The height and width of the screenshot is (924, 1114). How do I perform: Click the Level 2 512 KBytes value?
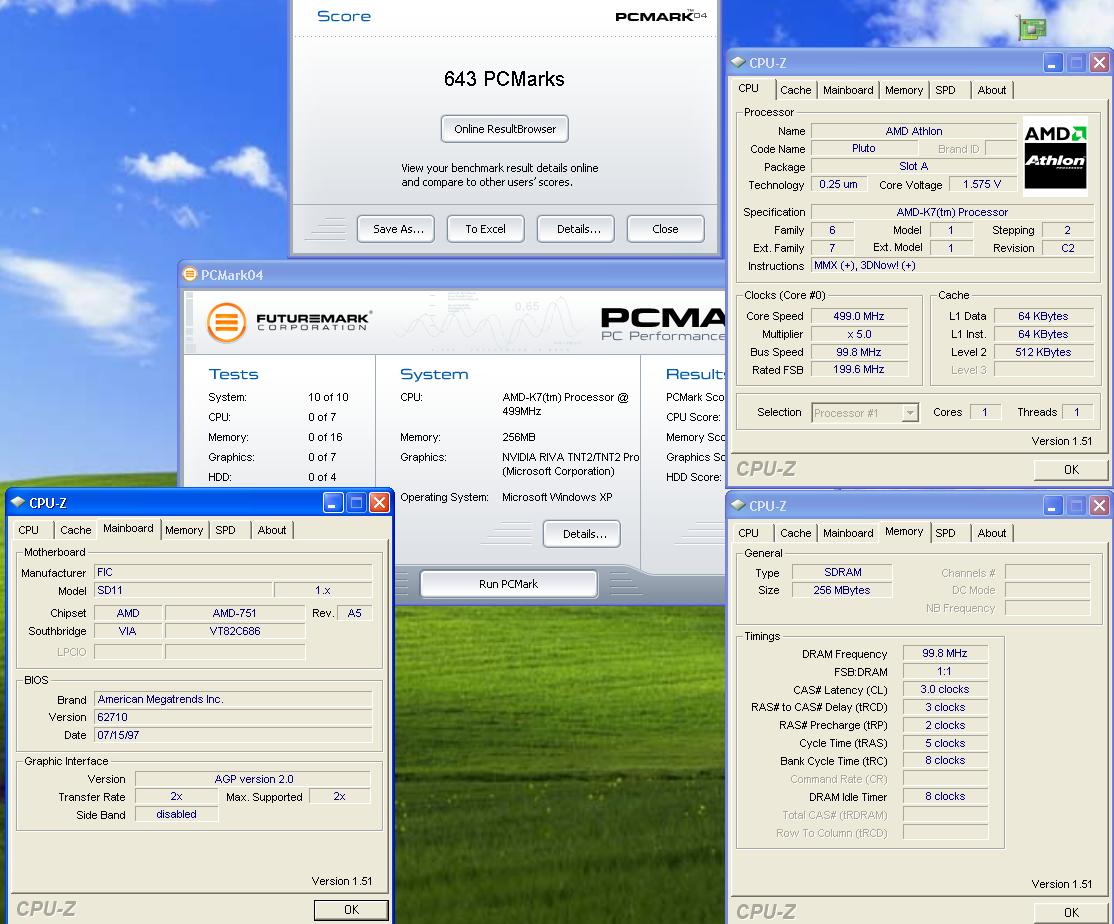tap(1043, 352)
